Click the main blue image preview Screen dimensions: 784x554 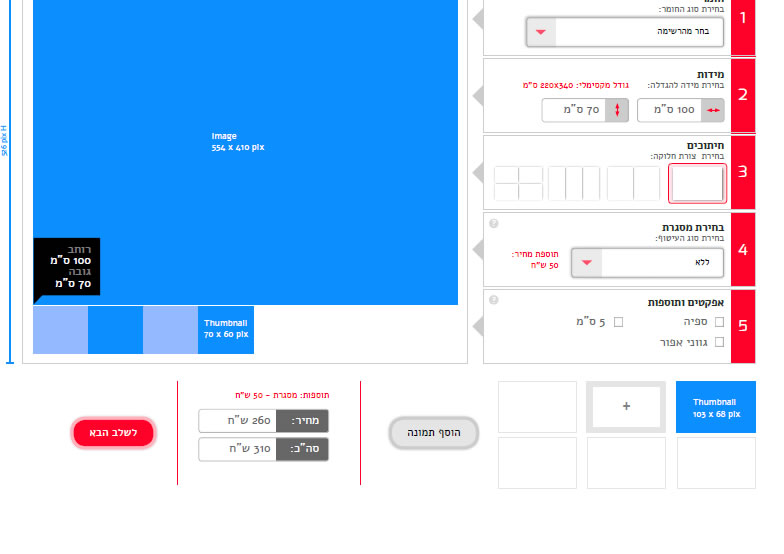pos(246,150)
